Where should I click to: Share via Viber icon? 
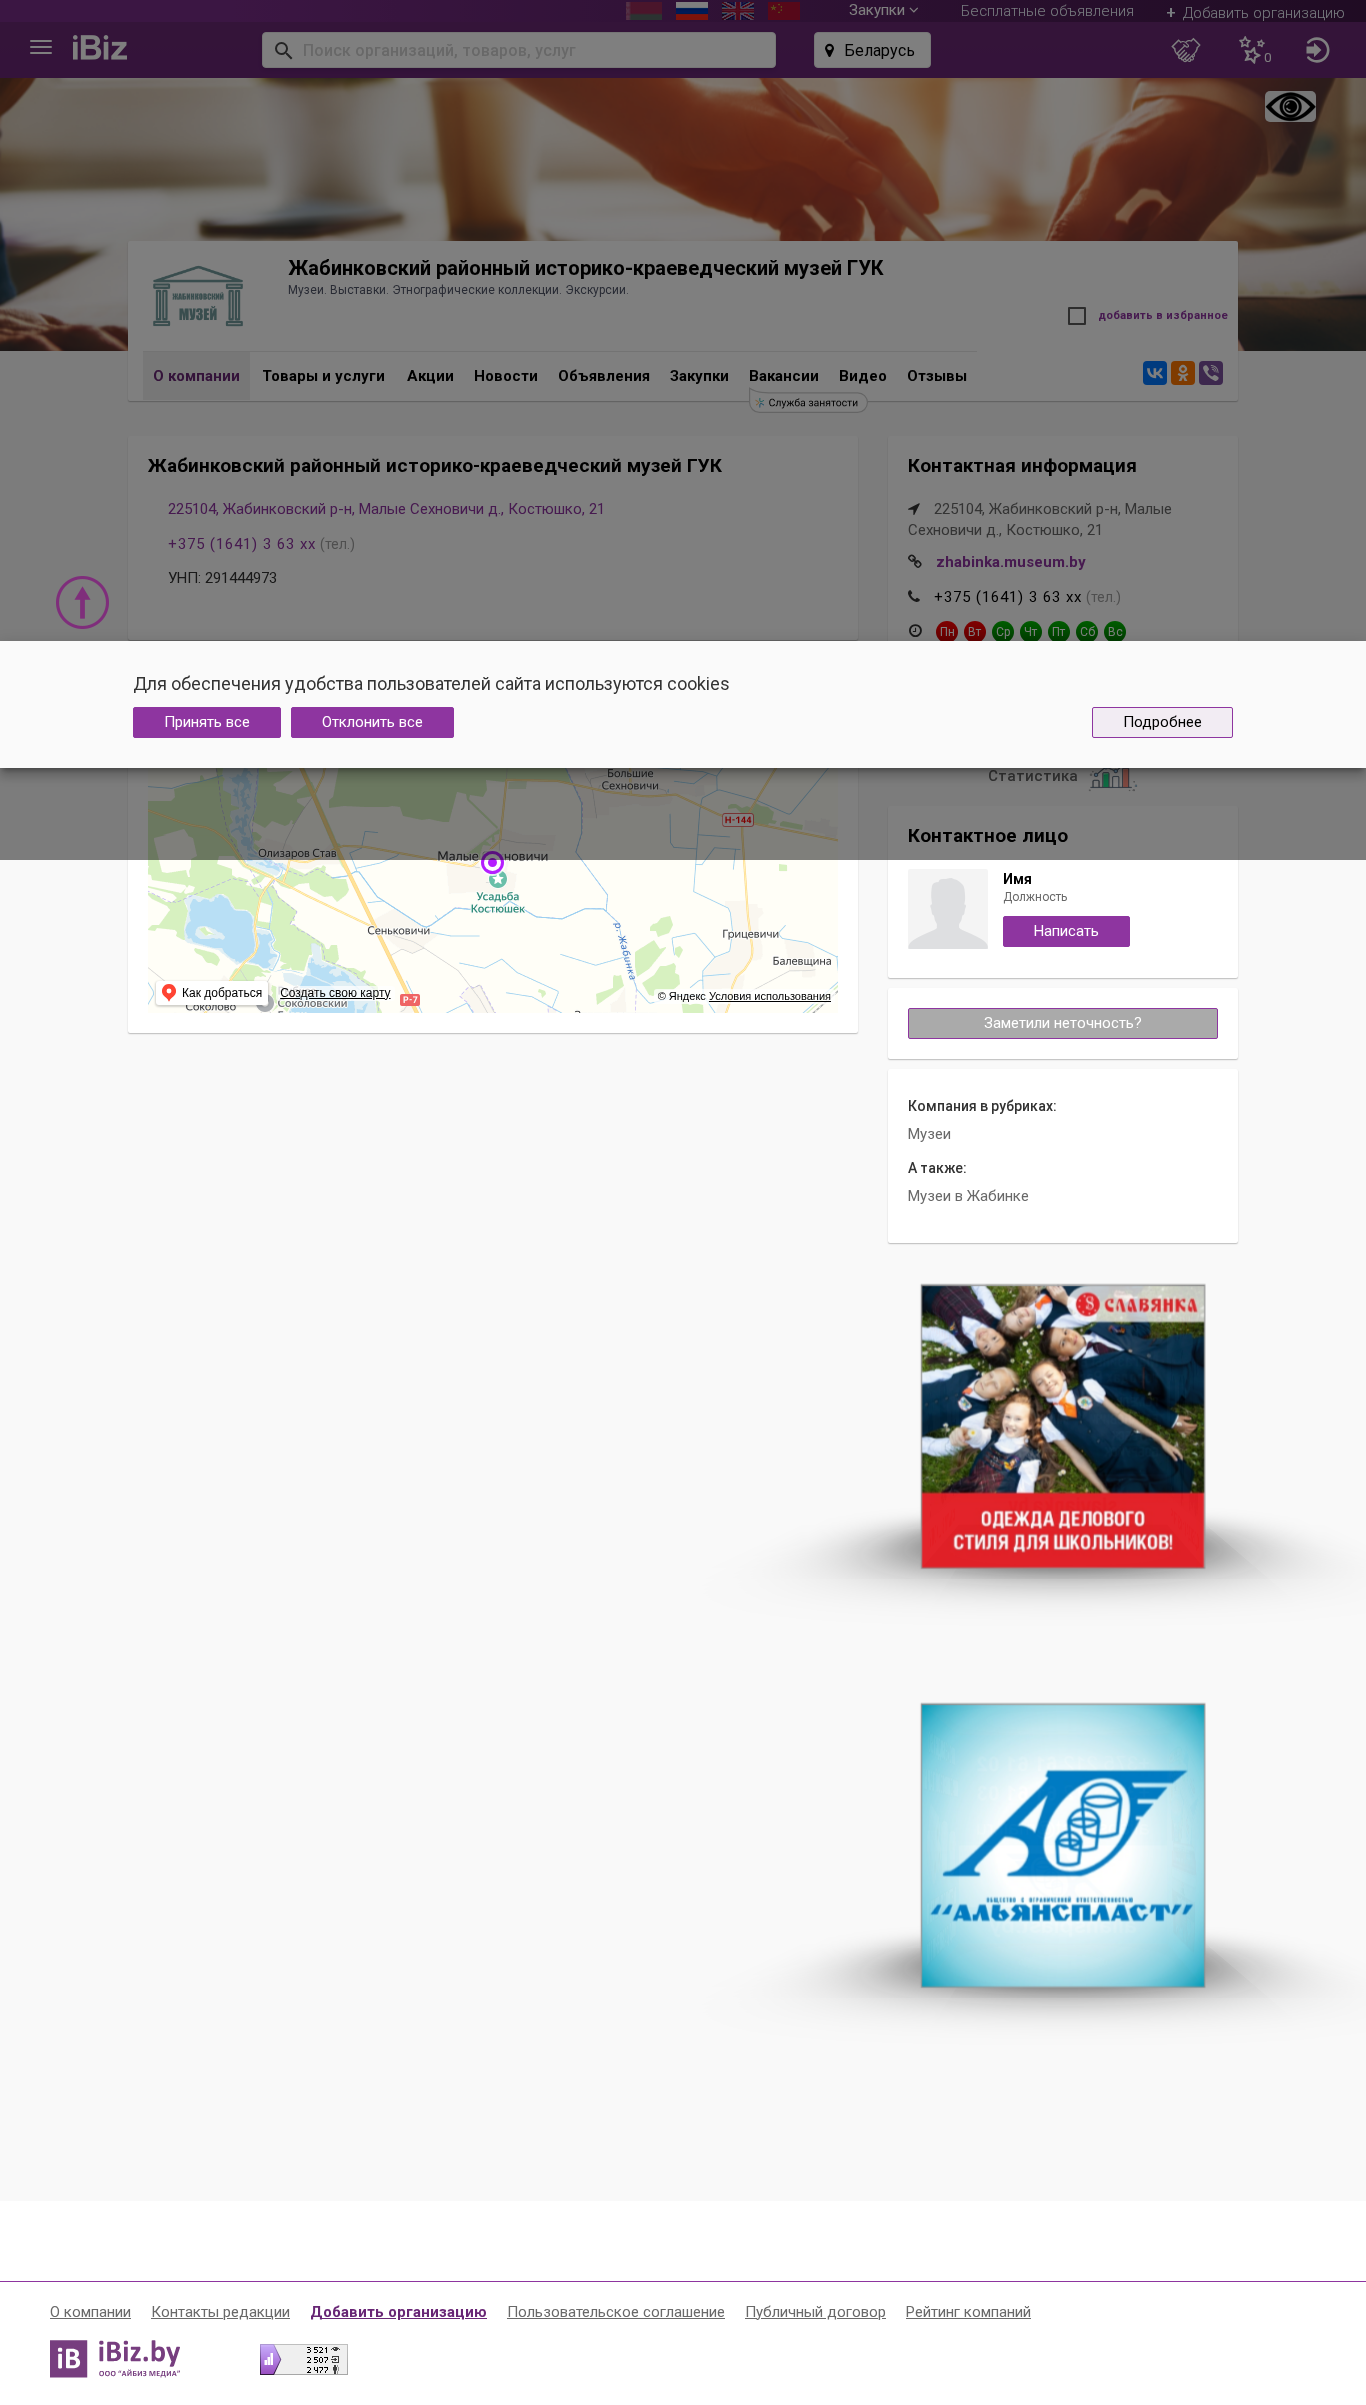pos(1211,373)
